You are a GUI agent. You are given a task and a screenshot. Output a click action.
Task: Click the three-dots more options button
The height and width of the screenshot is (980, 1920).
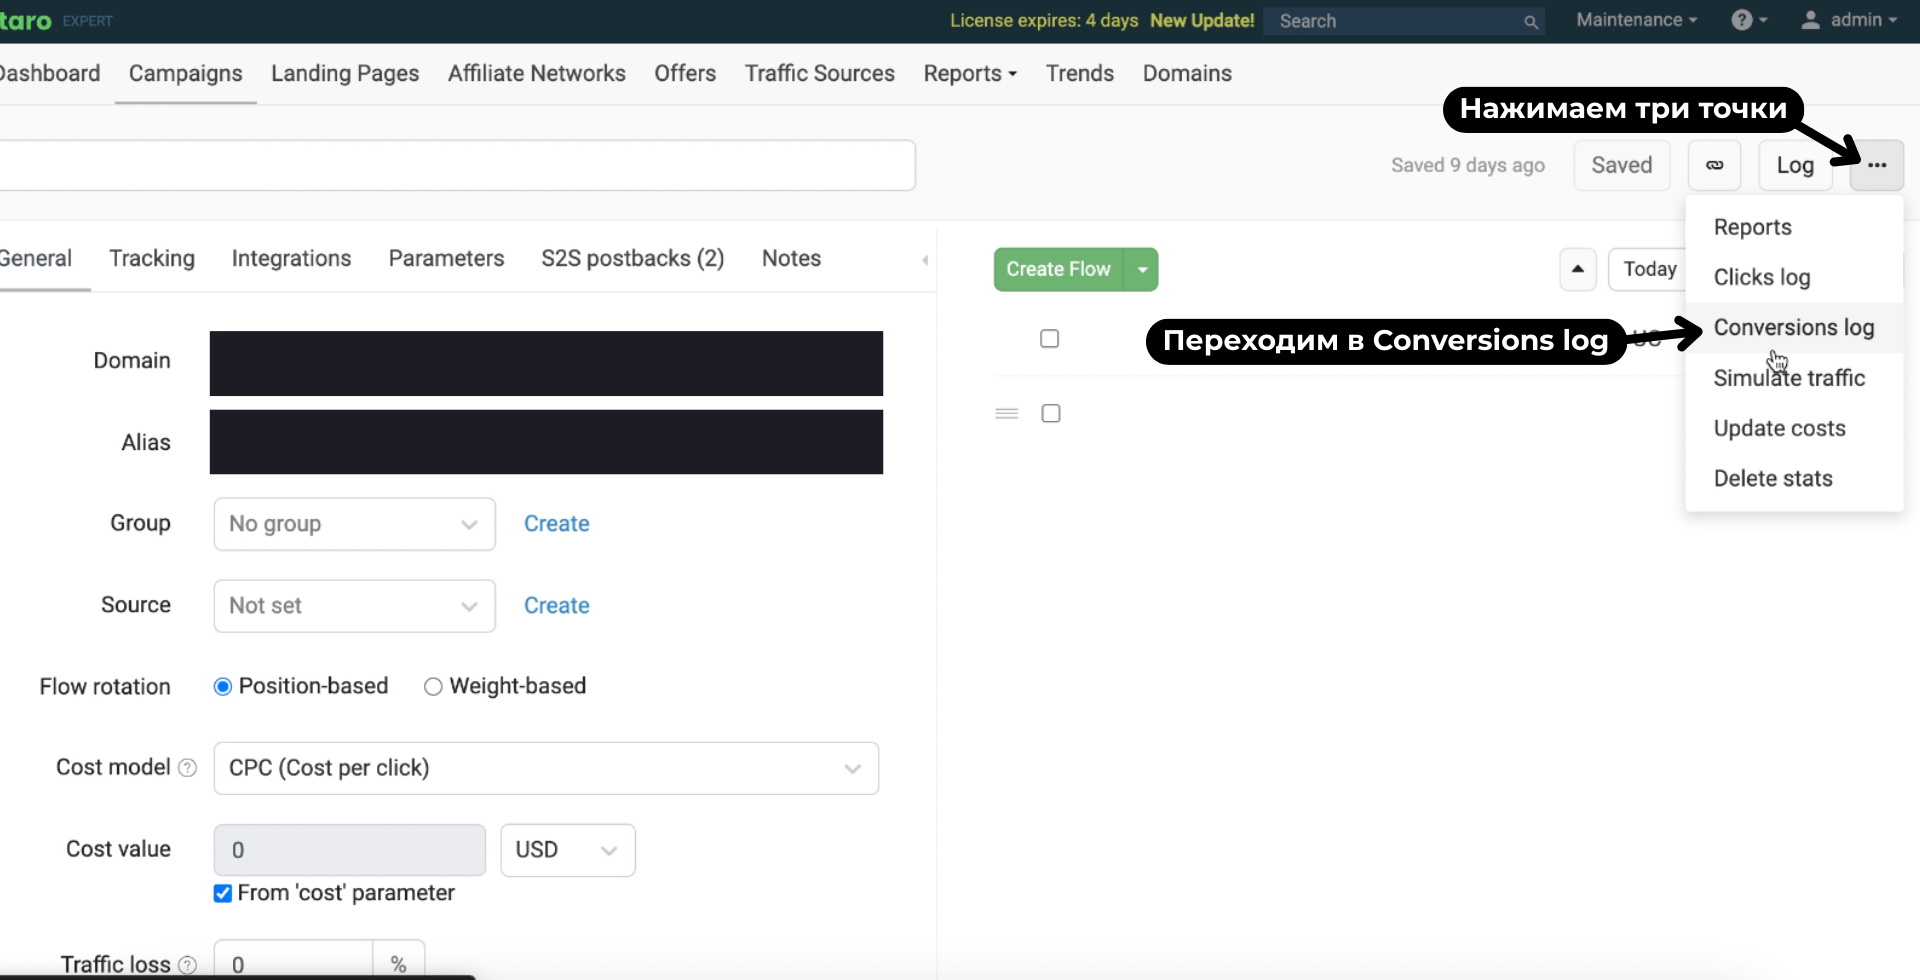tap(1876, 165)
